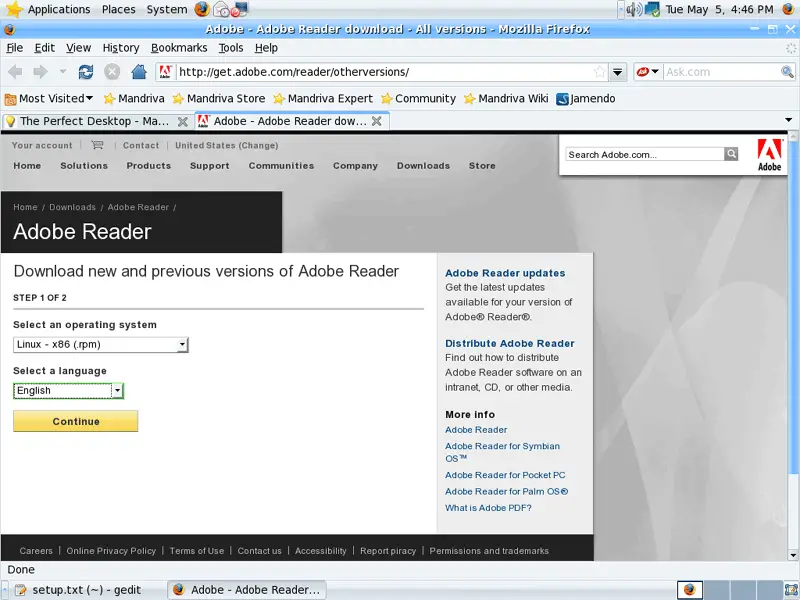Click the Downloads breadcrumb link
Viewport: 800px width, 600px height.
click(x=72, y=207)
